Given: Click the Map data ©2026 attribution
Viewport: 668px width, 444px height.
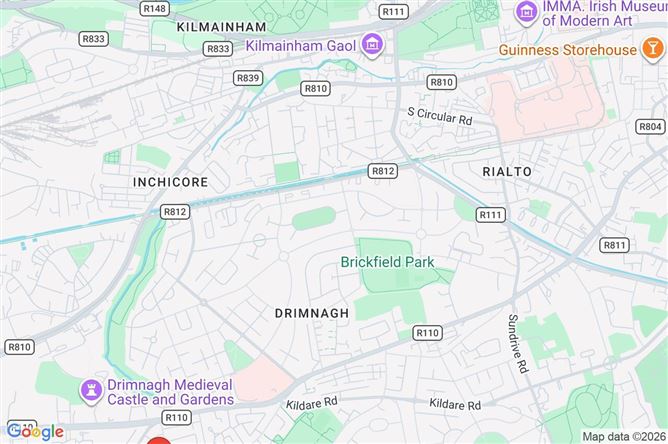Looking at the screenshot, I should click(624, 436).
